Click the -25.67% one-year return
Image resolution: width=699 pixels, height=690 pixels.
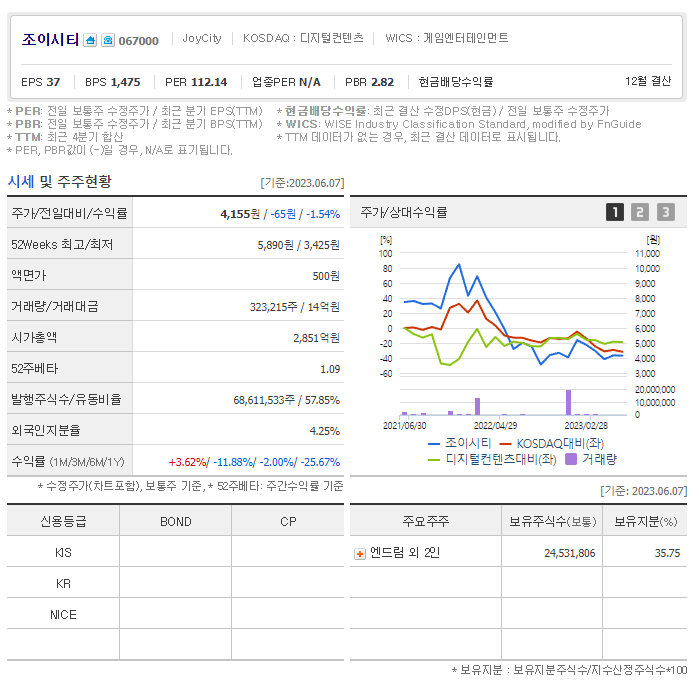[320, 462]
